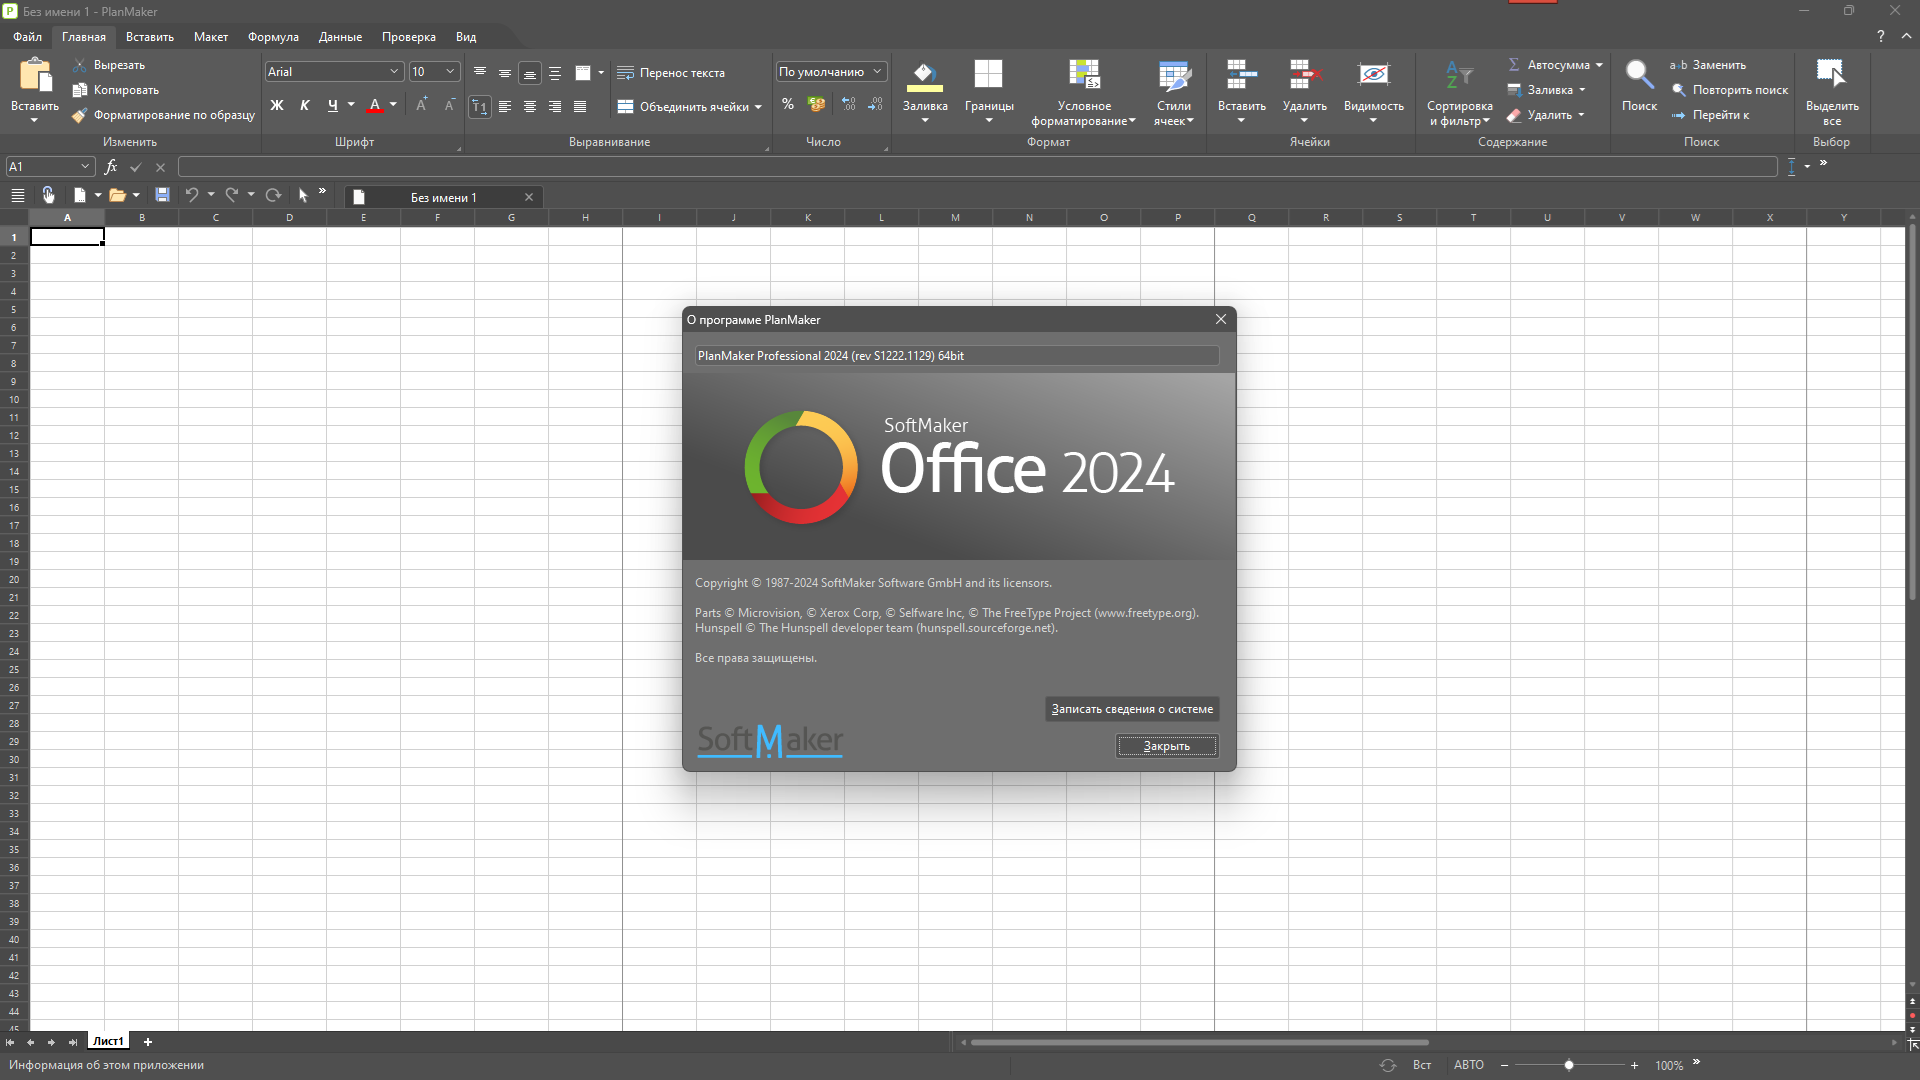
Task: Toggle center horizontal alignment
Action: pyautogui.click(x=530, y=106)
